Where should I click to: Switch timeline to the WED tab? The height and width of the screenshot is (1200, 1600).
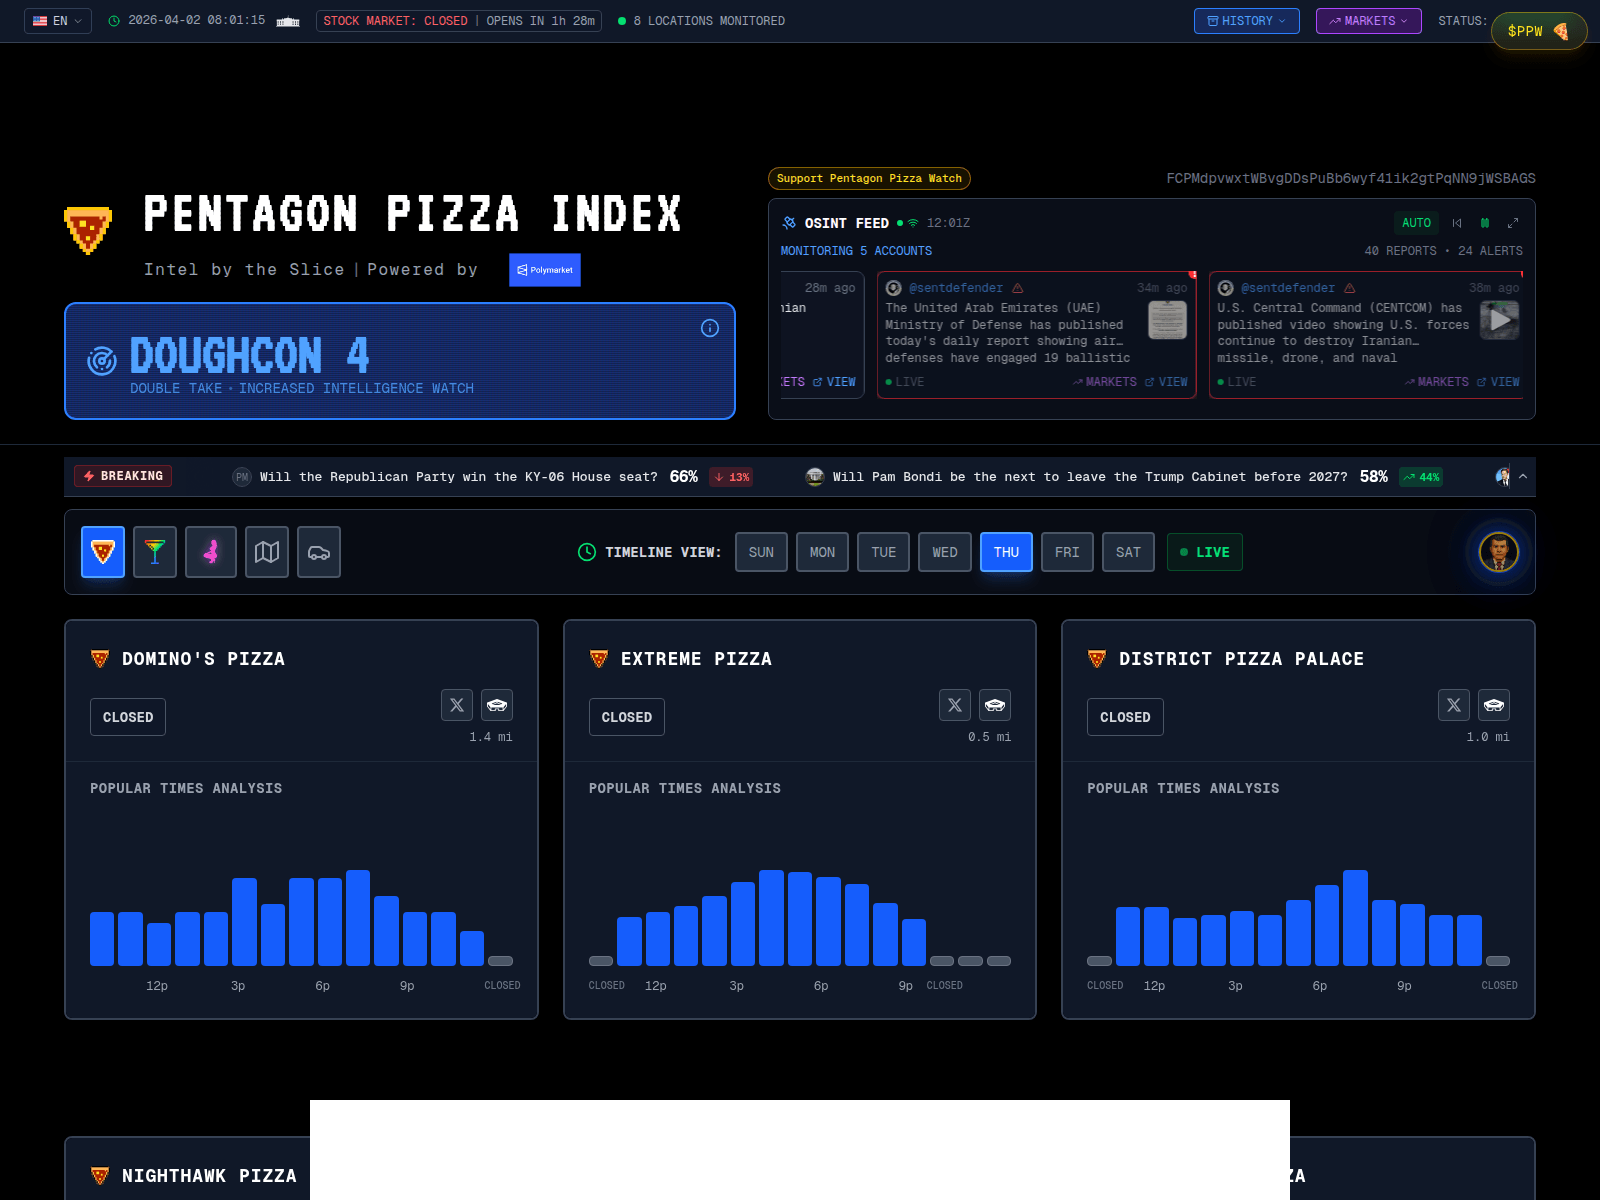point(945,552)
